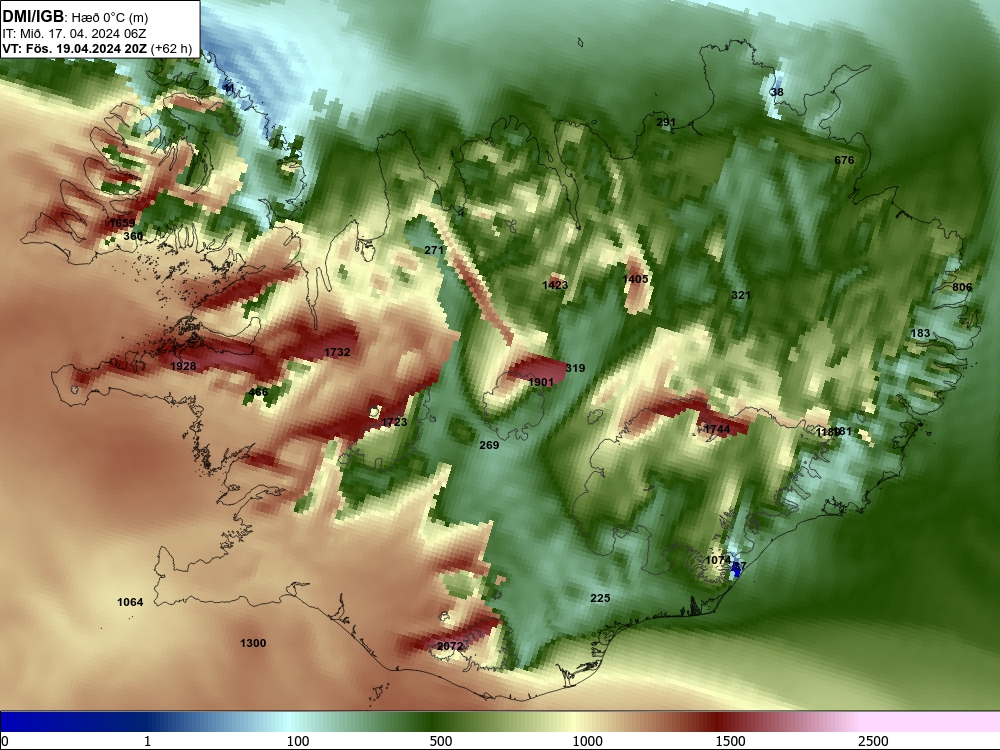Click the color scale label 1

point(147,741)
